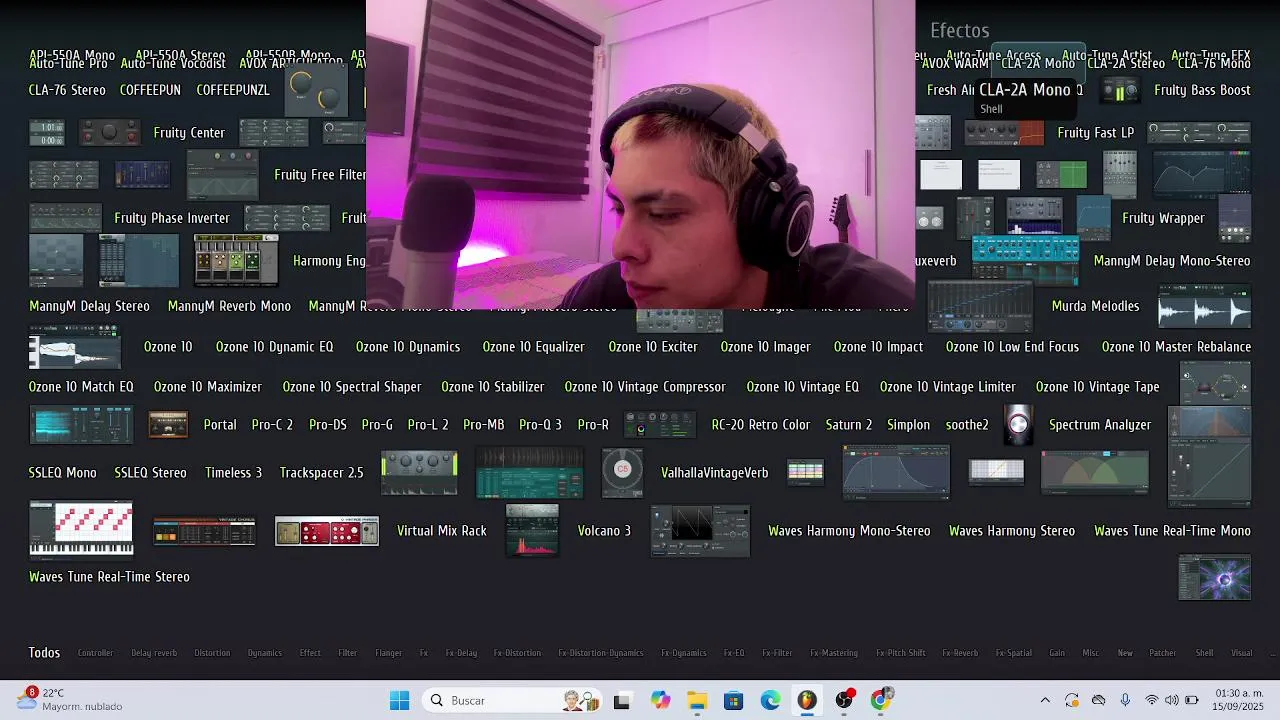Show hidden system tray icons

1045,700
